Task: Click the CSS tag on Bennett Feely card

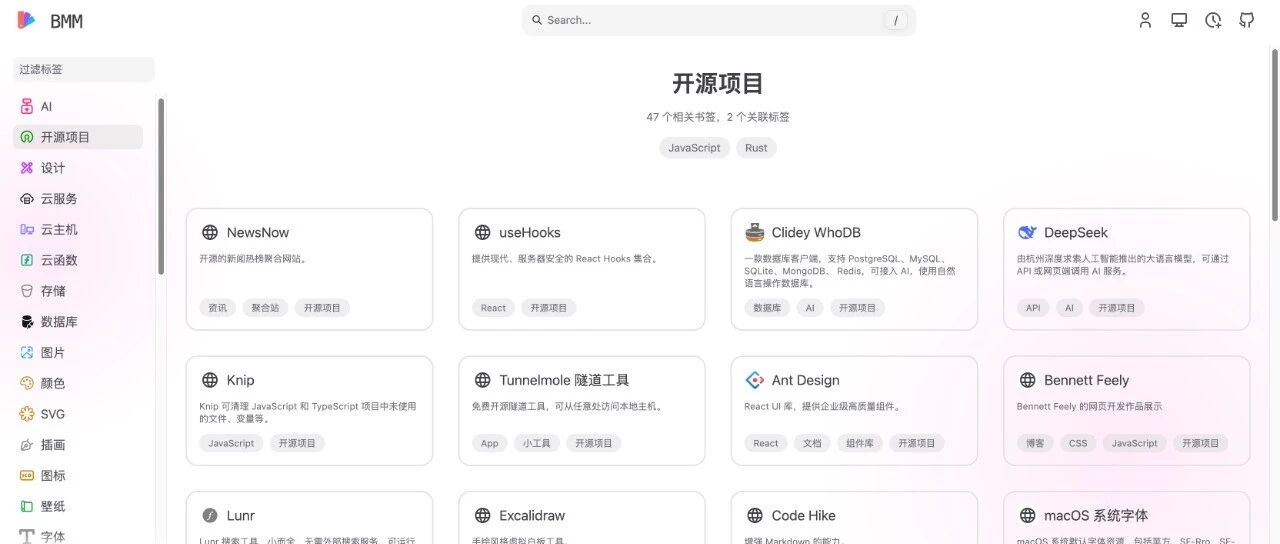Action: 1078,443
